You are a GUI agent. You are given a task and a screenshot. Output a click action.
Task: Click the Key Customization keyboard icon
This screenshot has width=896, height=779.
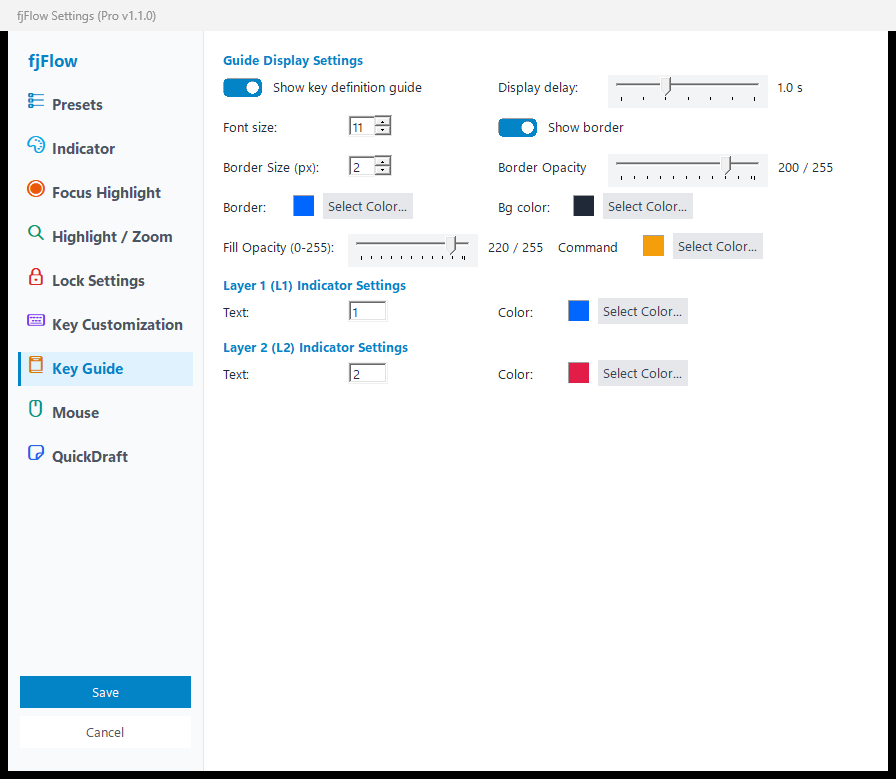[35, 320]
